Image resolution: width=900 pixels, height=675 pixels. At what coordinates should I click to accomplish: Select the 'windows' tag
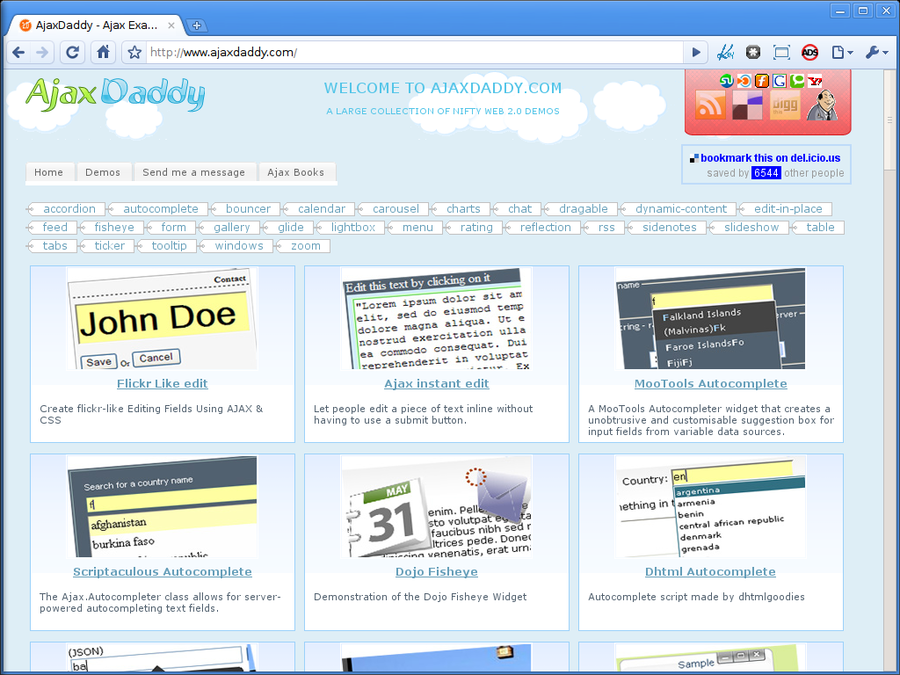tap(236, 246)
